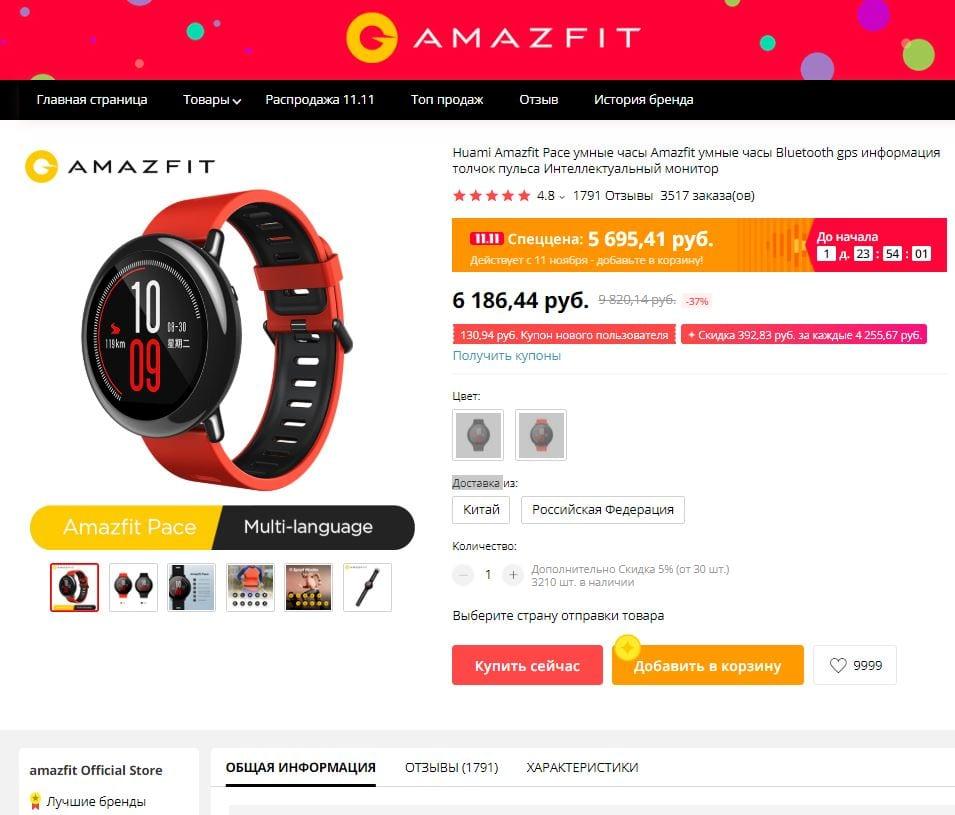The width and height of the screenshot is (955, 815).
Task: Click the Лучшие бренды badge icon
Action: 36,800
